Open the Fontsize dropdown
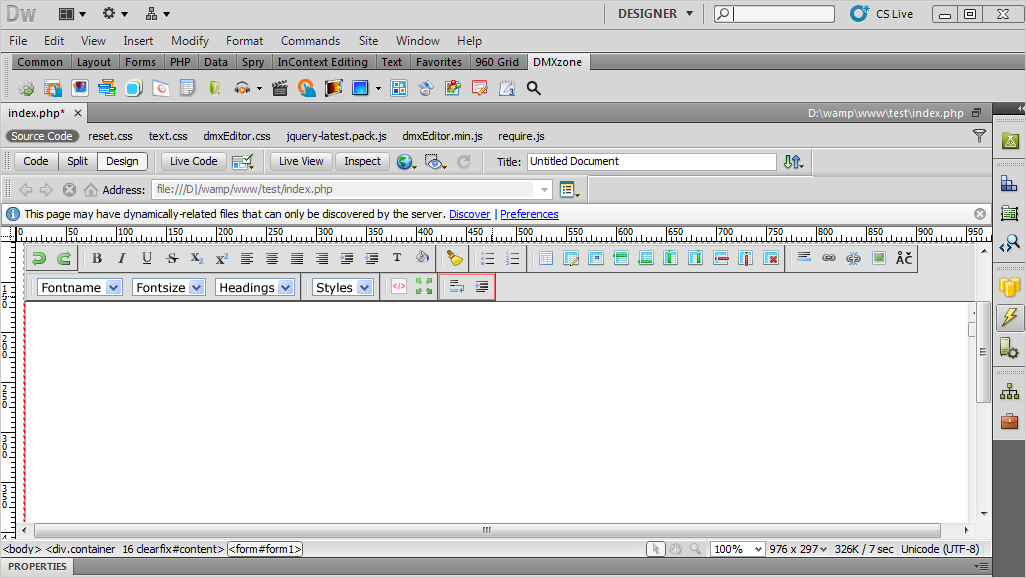Image resolution: width=1026 pixels, height=578 pixels. pos(169,287)
